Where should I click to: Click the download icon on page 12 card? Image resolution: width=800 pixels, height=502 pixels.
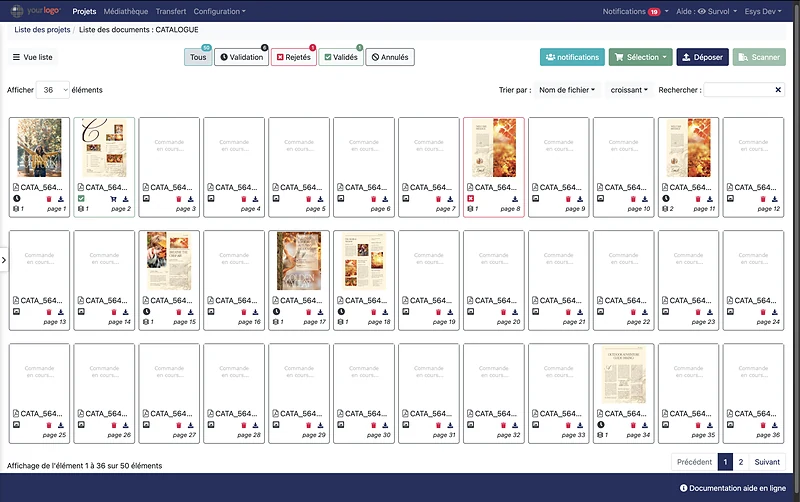(x=774, y=199)
